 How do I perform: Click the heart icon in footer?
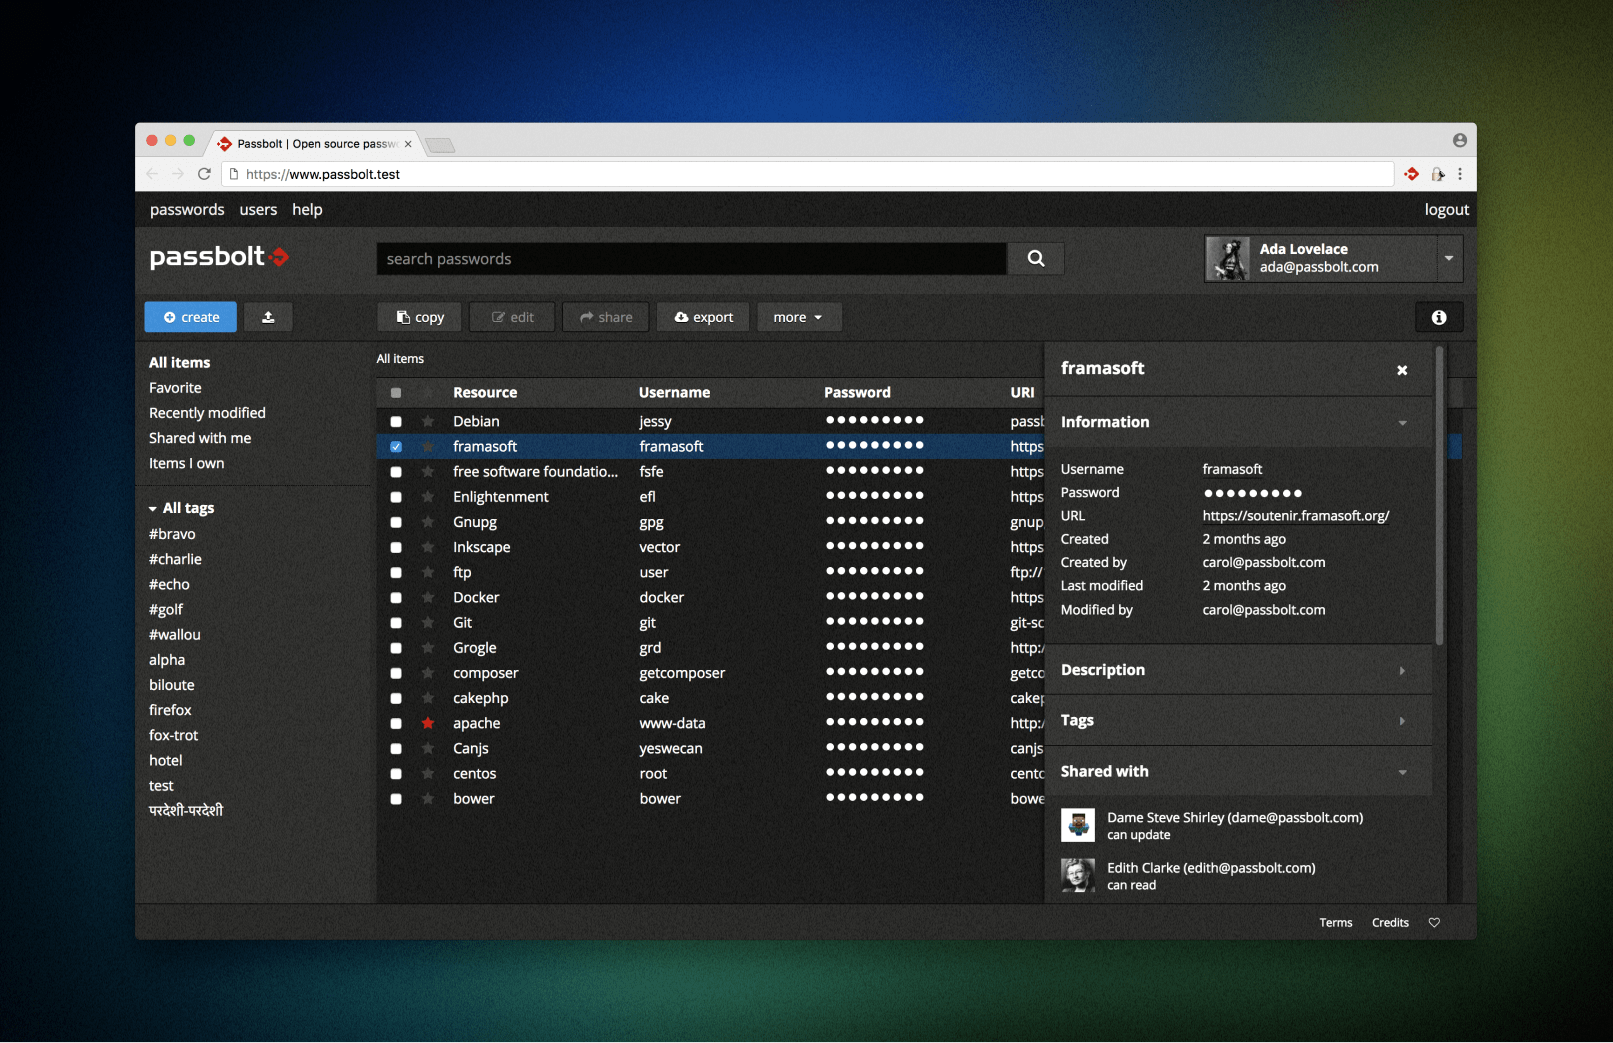click(1434, 922)
